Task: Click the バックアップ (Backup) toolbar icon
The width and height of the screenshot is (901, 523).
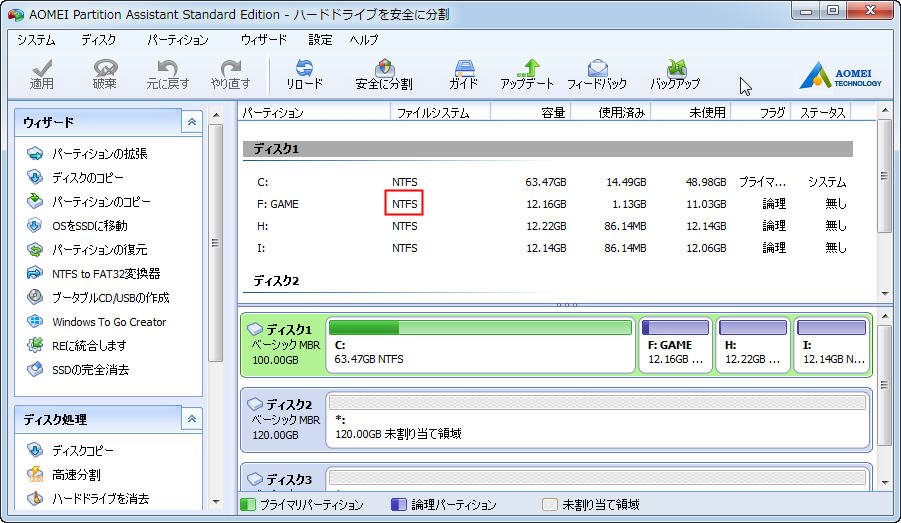Action: point(675,75)
